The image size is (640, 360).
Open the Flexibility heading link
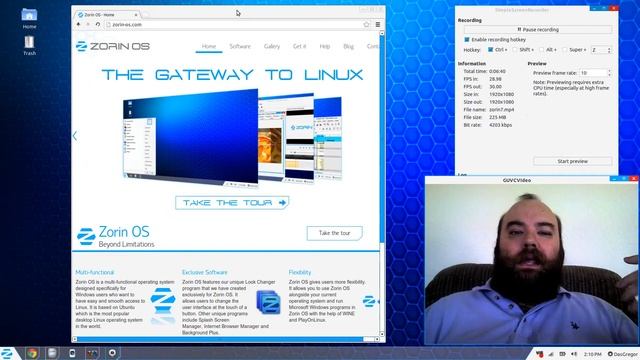[300, 272]
